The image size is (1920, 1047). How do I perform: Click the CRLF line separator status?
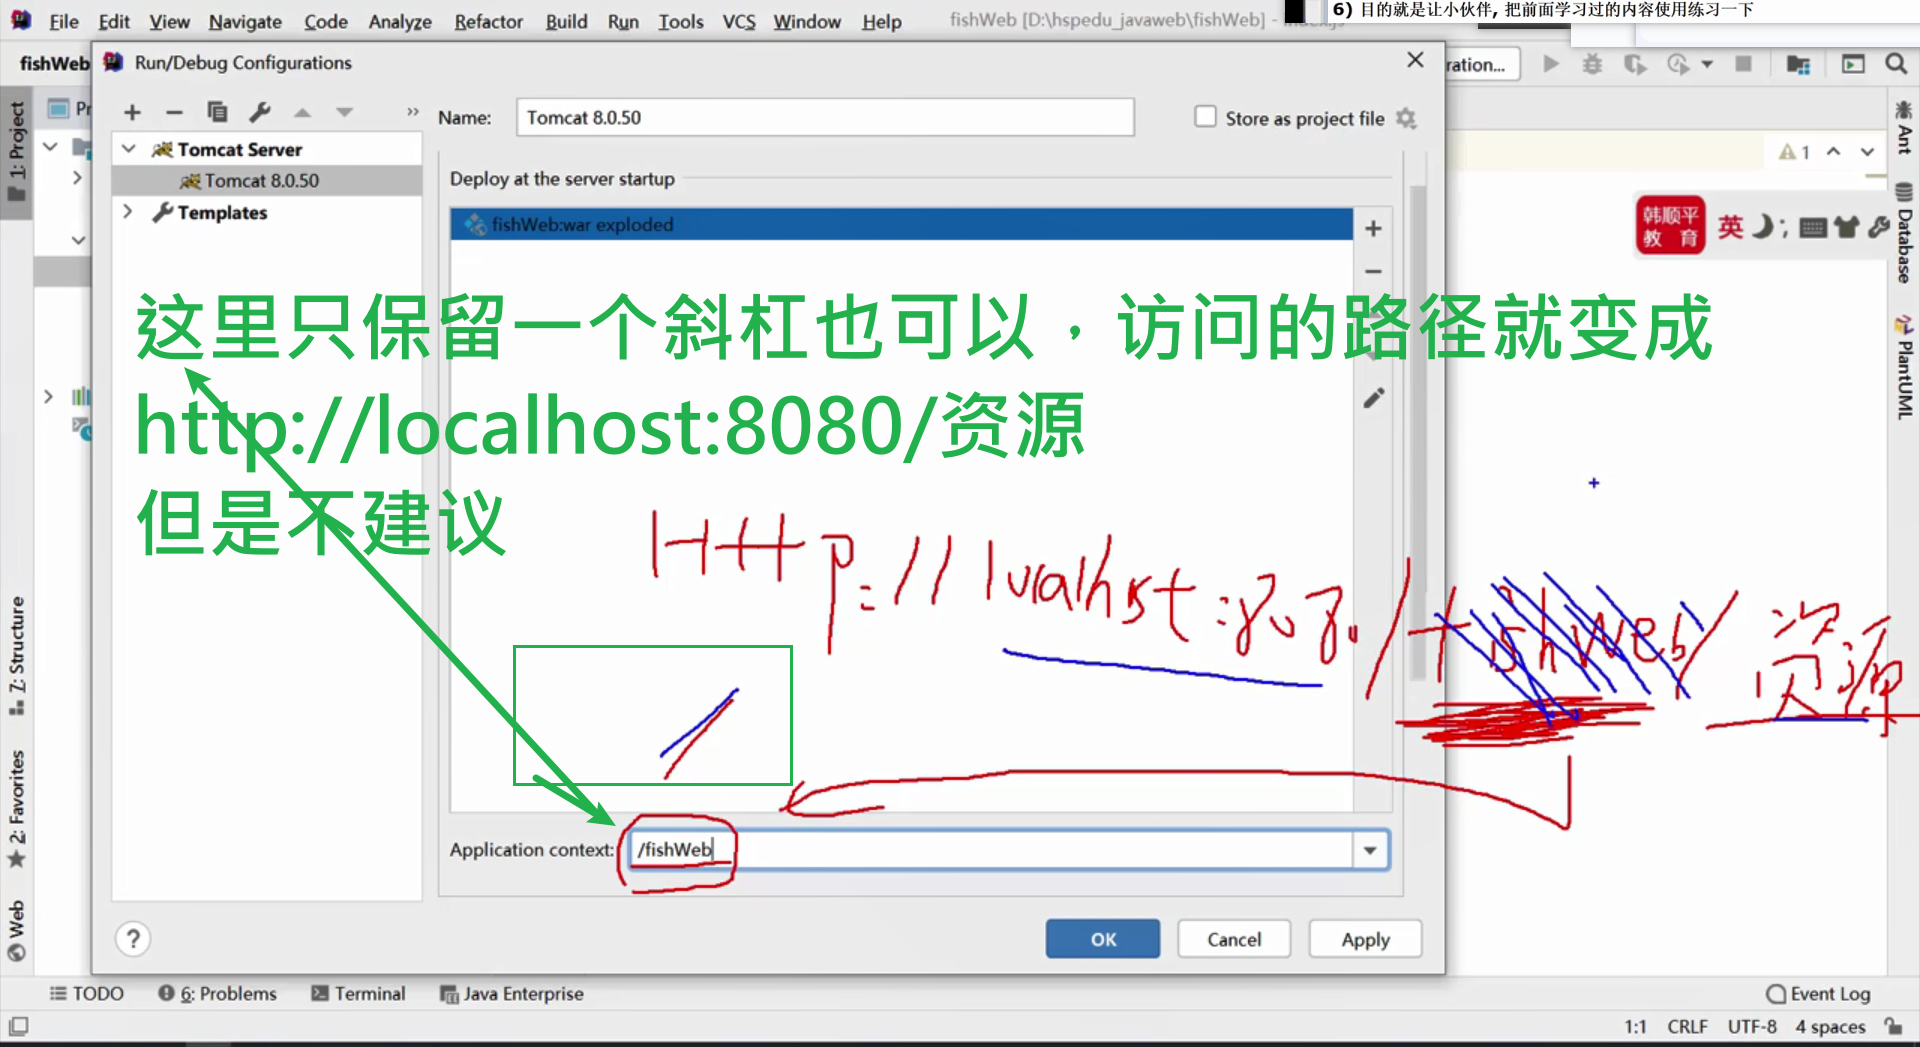pos(1687,1026)
